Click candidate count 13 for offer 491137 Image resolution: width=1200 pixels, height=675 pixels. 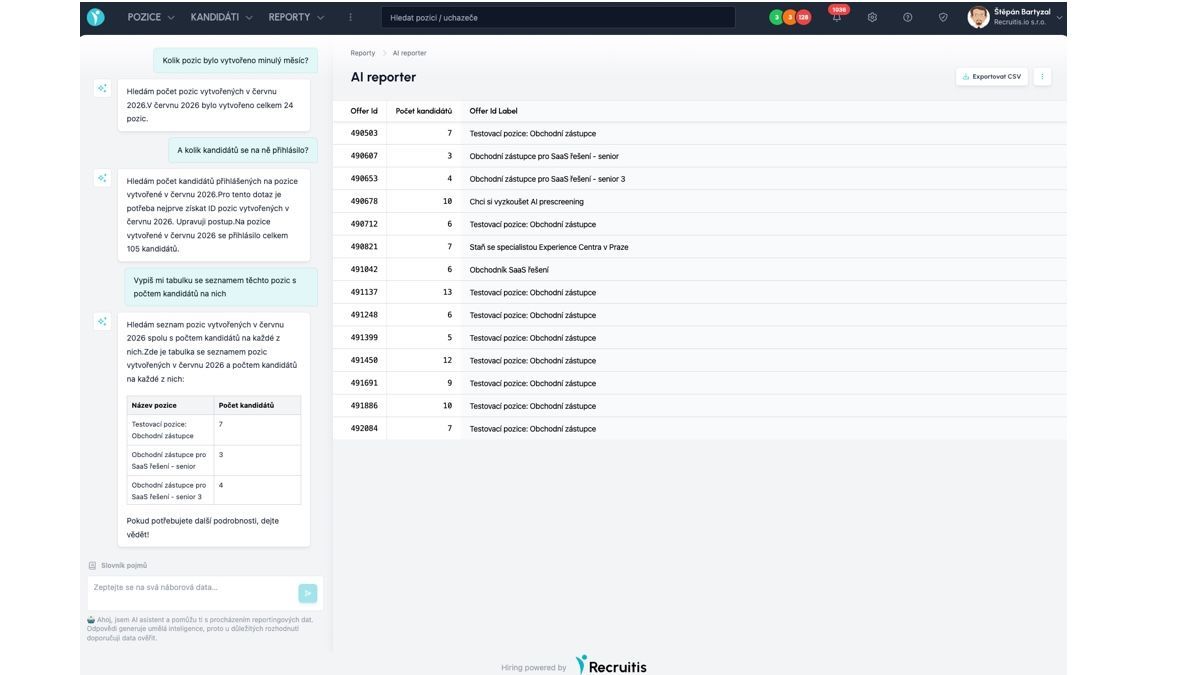coord(447,293)
